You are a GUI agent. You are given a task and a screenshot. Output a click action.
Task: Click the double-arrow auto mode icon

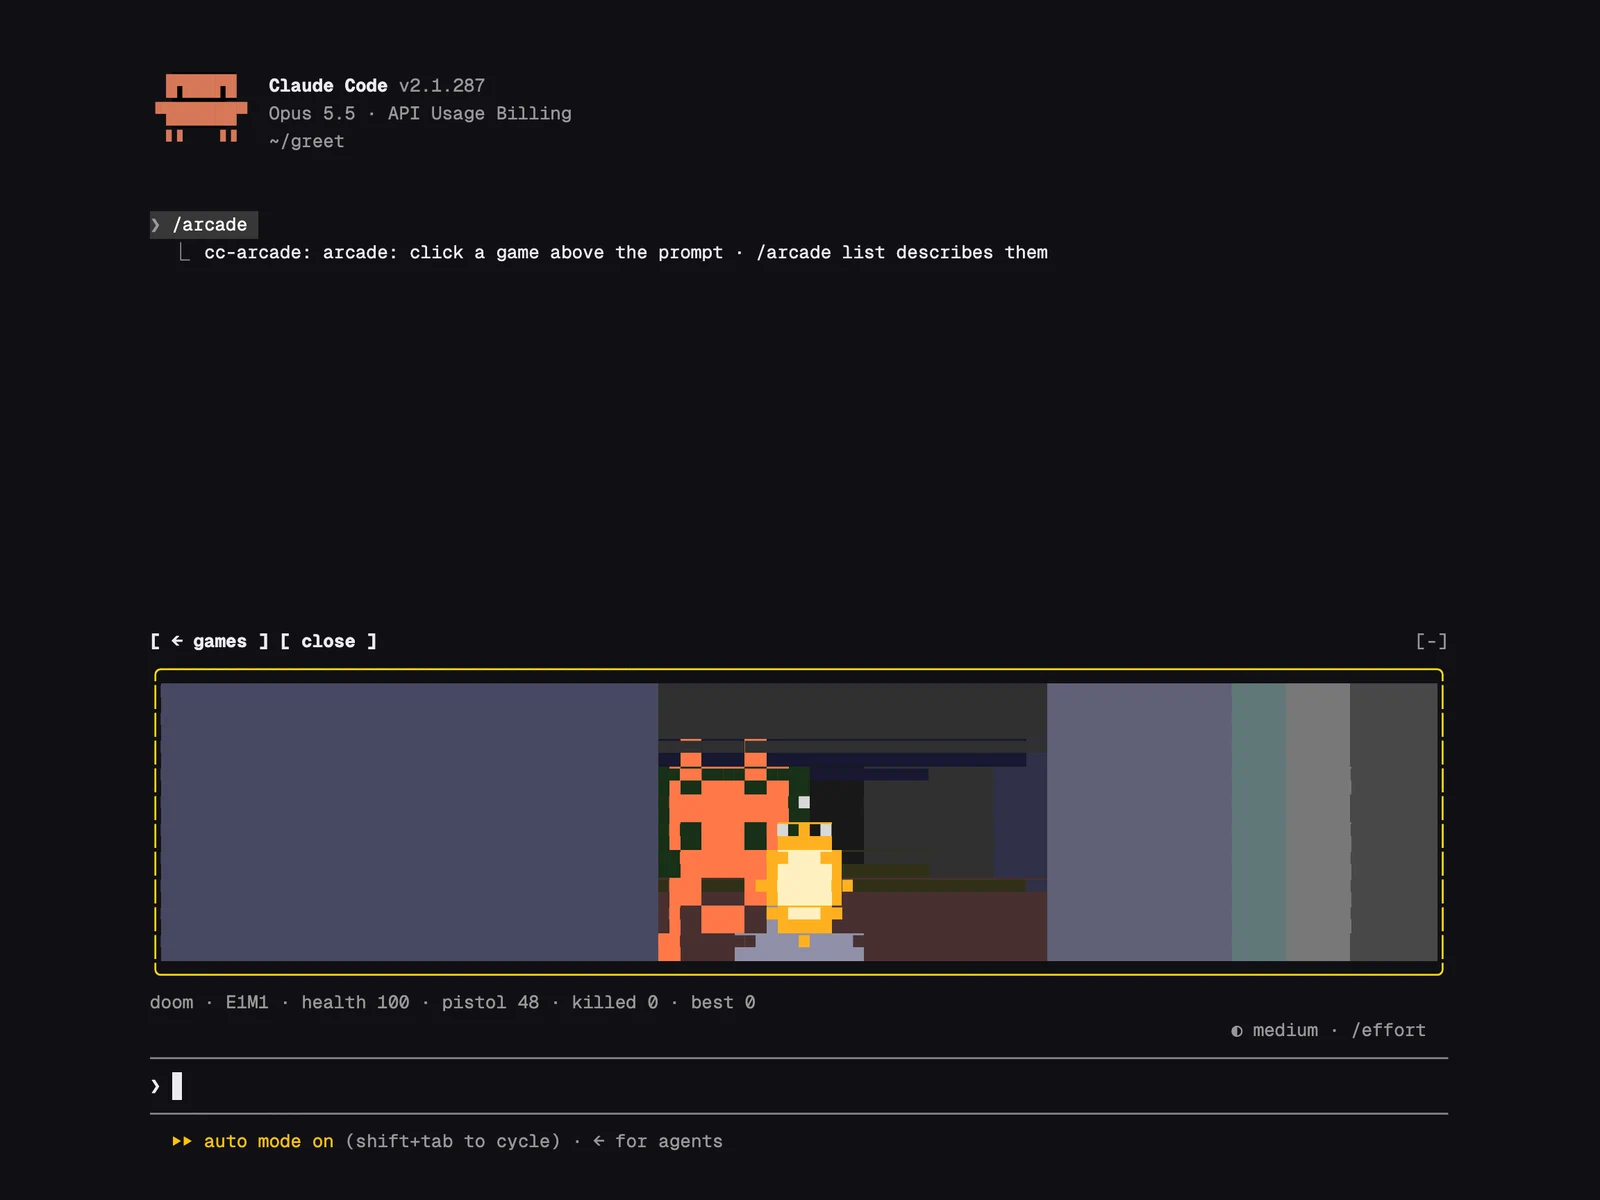coord(181,1141)
